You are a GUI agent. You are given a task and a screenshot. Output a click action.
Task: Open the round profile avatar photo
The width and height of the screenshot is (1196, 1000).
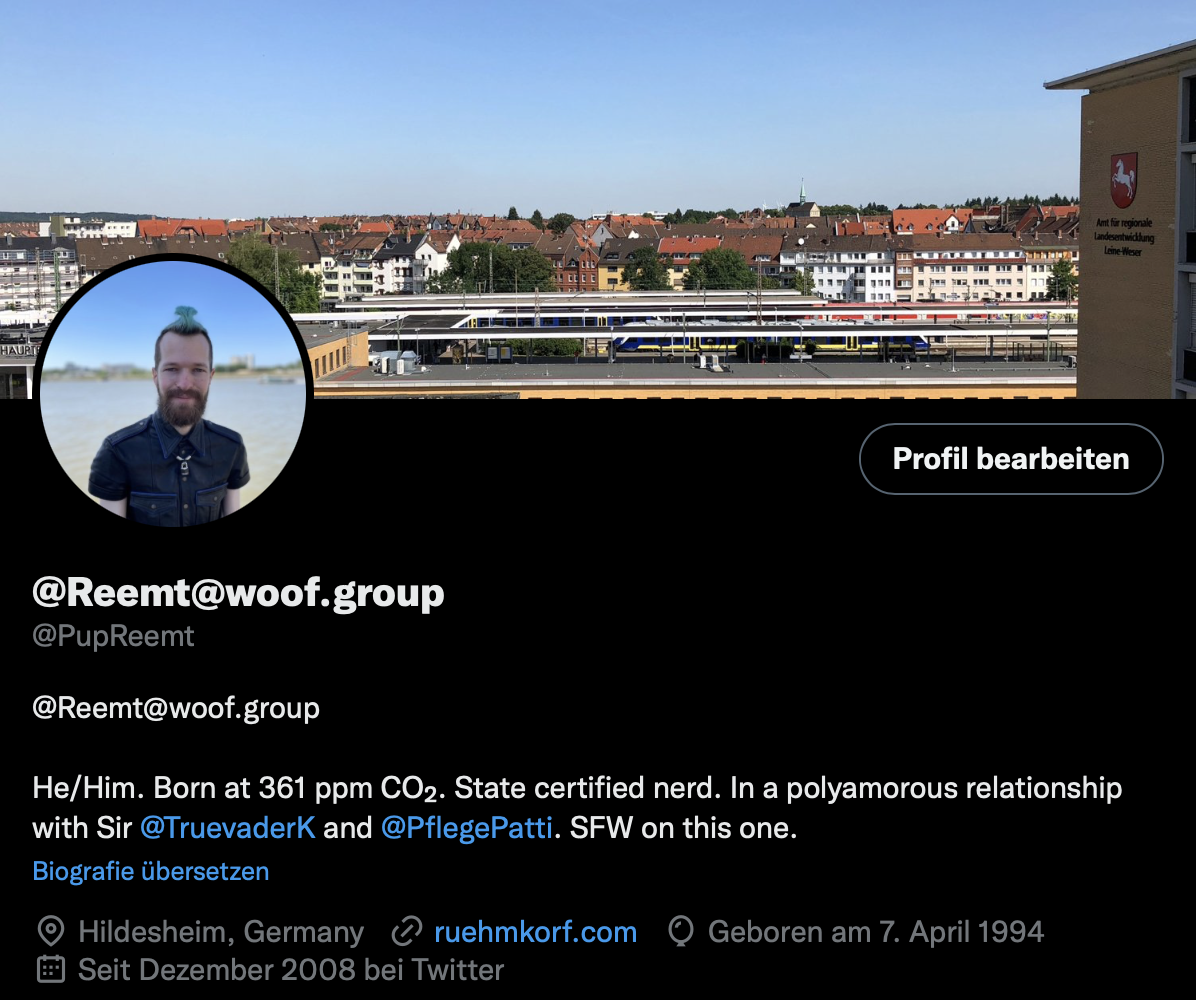[172, 393]
